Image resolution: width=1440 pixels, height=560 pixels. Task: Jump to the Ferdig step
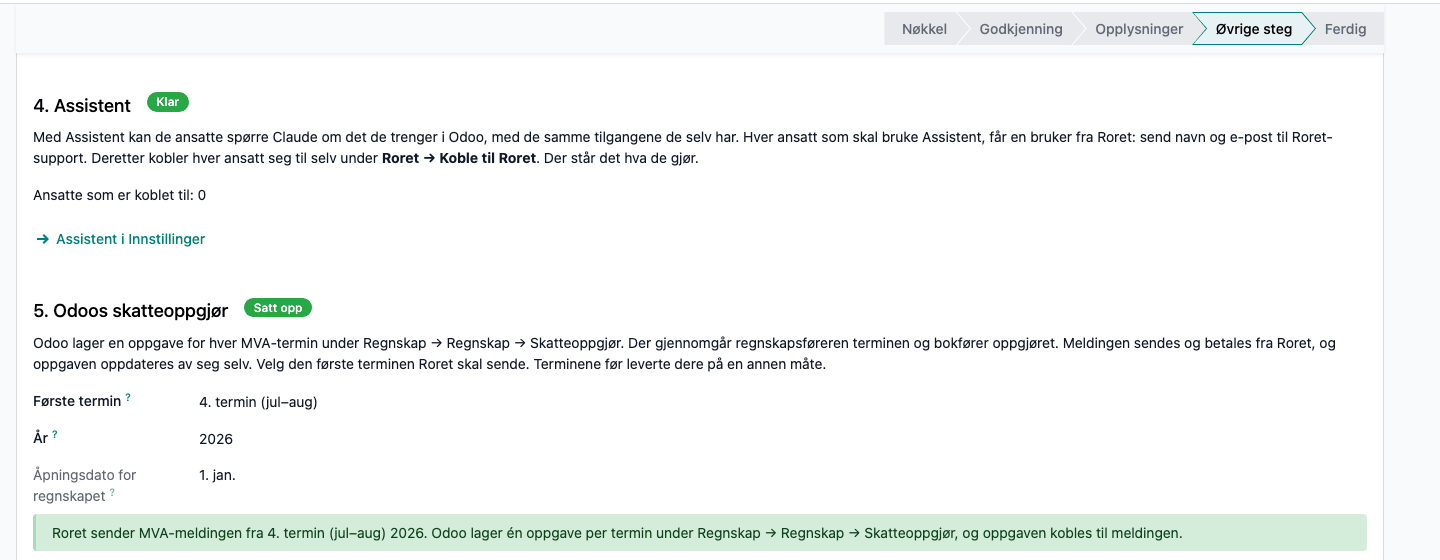coord(1345,29)
